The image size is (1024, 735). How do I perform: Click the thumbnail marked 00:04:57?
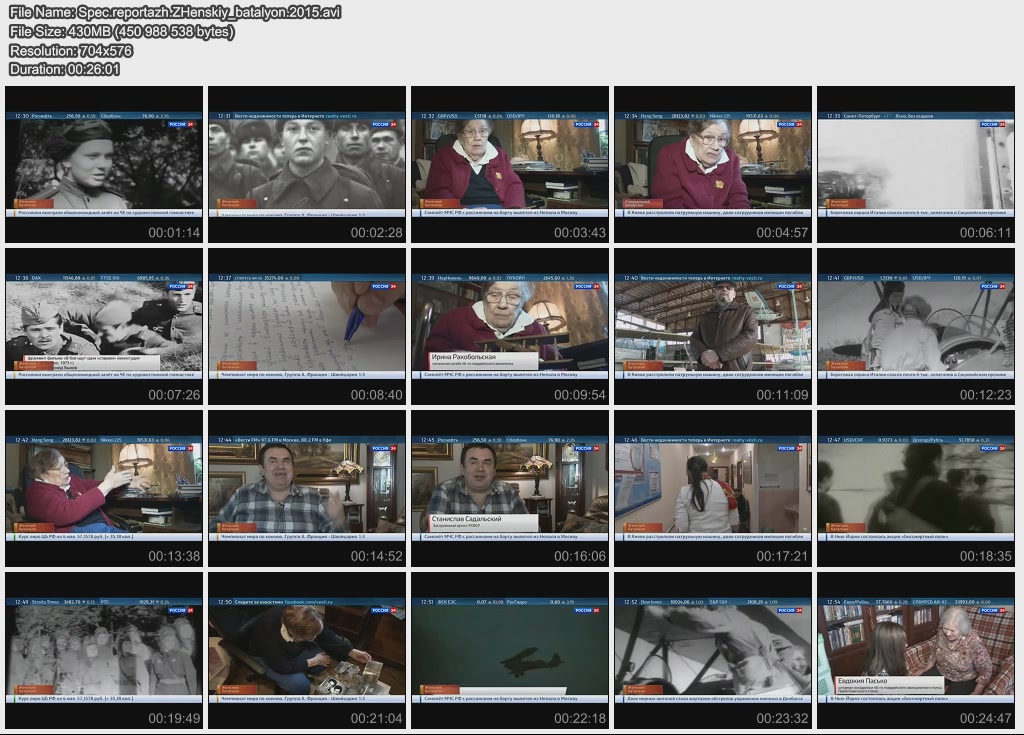coord(713,164)
